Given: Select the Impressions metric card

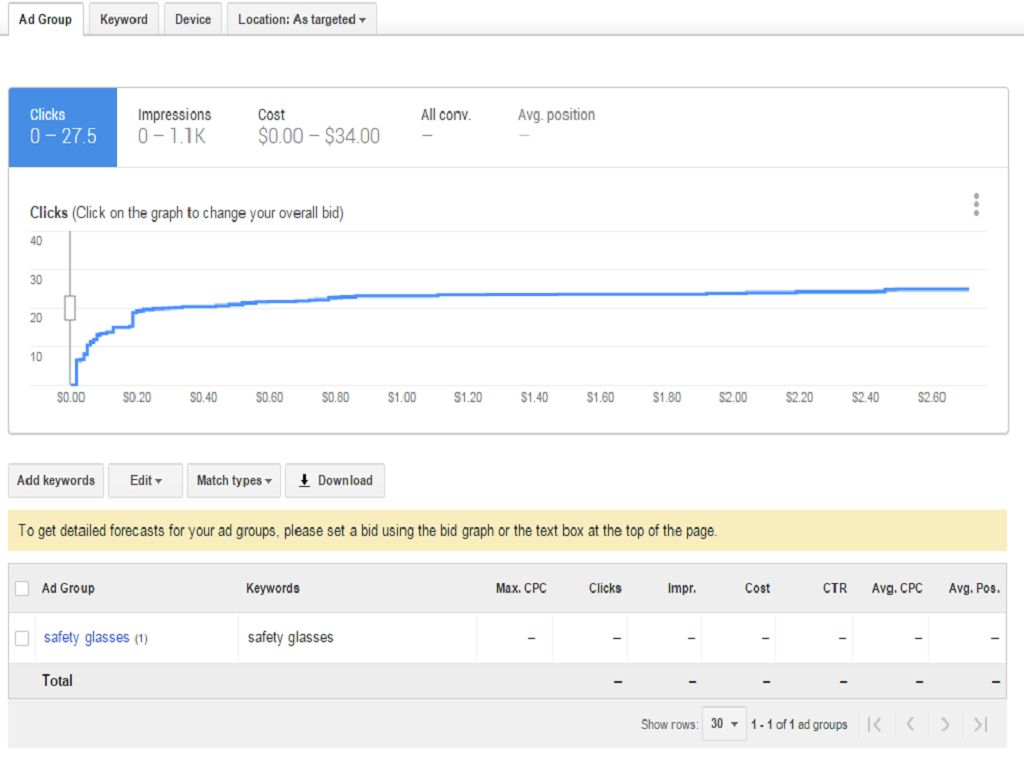Looking at the screenshot, I should pyautogui.click(x=175, y=127).
